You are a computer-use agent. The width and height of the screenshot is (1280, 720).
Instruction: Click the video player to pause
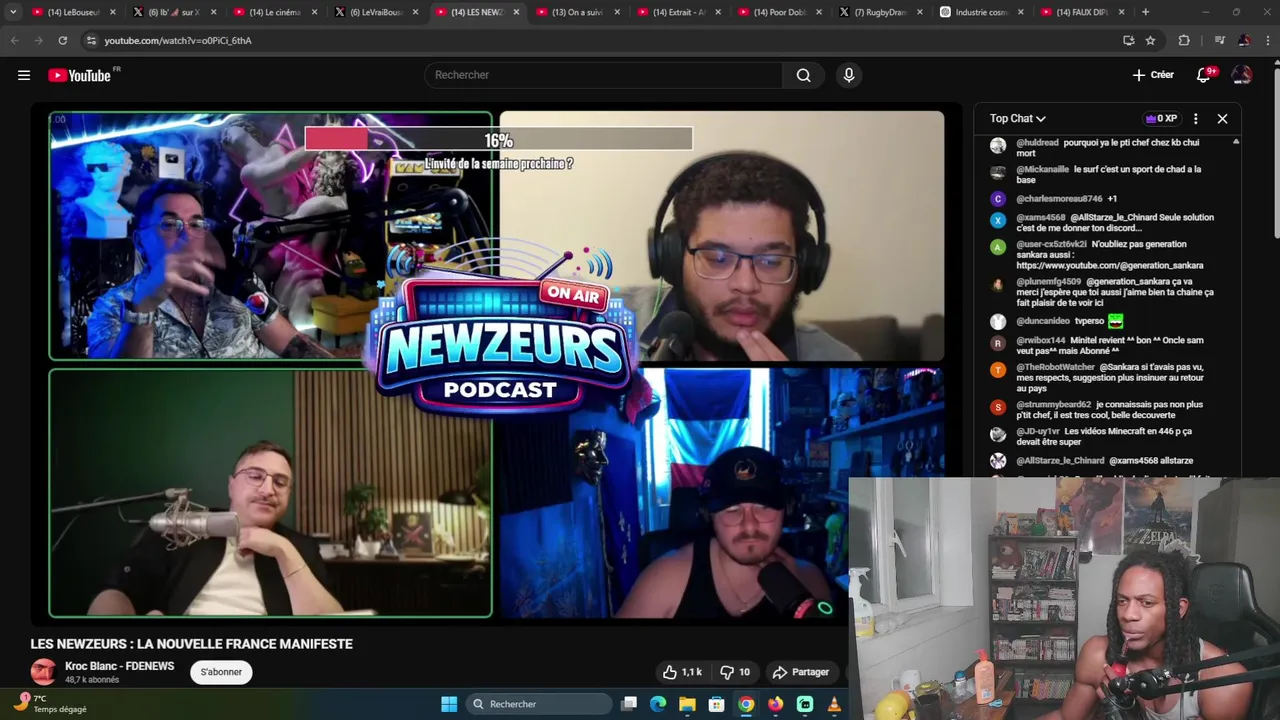coord(497,365)
